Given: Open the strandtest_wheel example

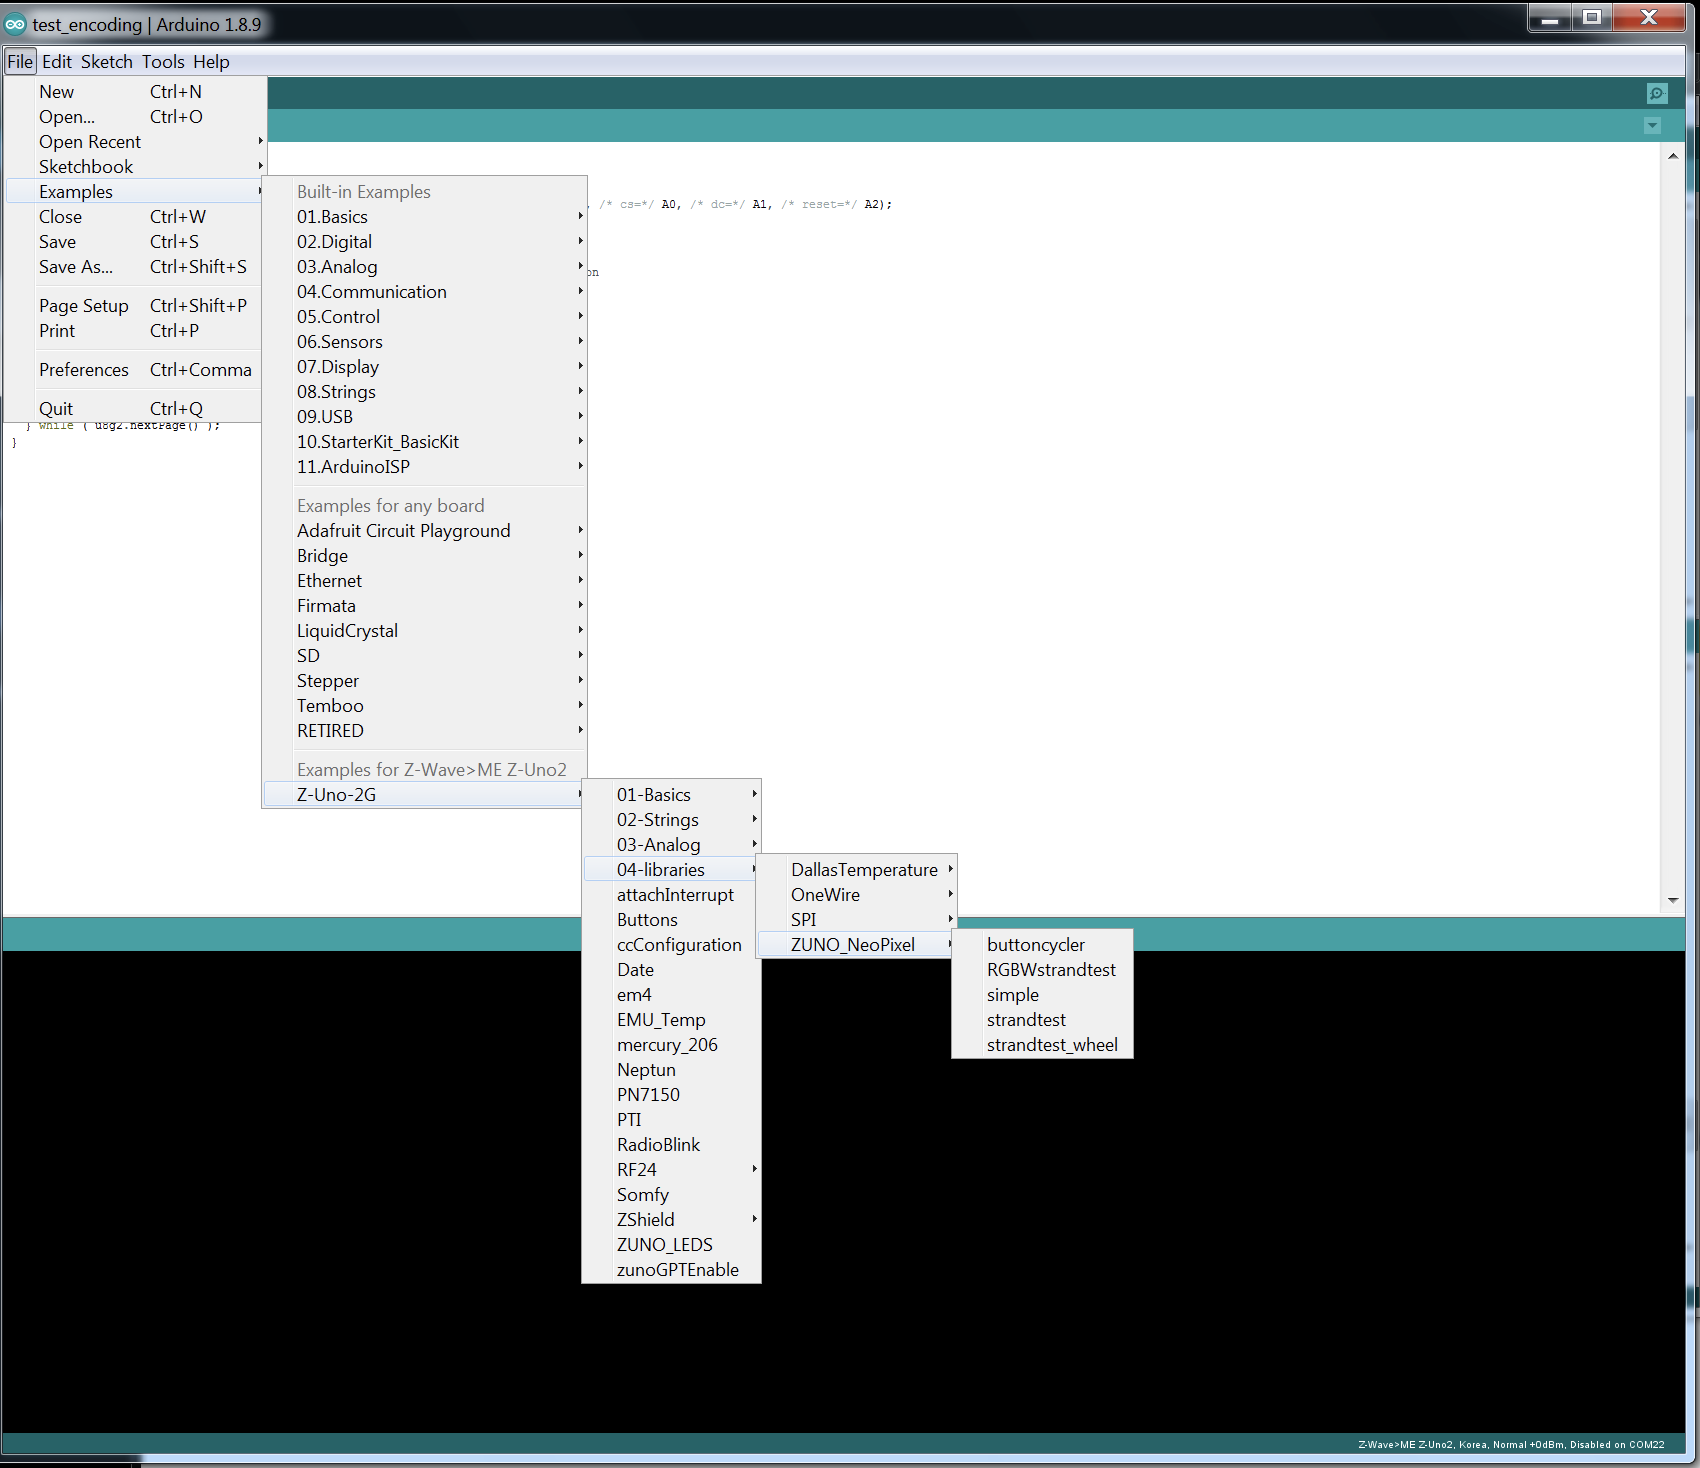Looking at the screenshot, I should pos(1042,1044).
